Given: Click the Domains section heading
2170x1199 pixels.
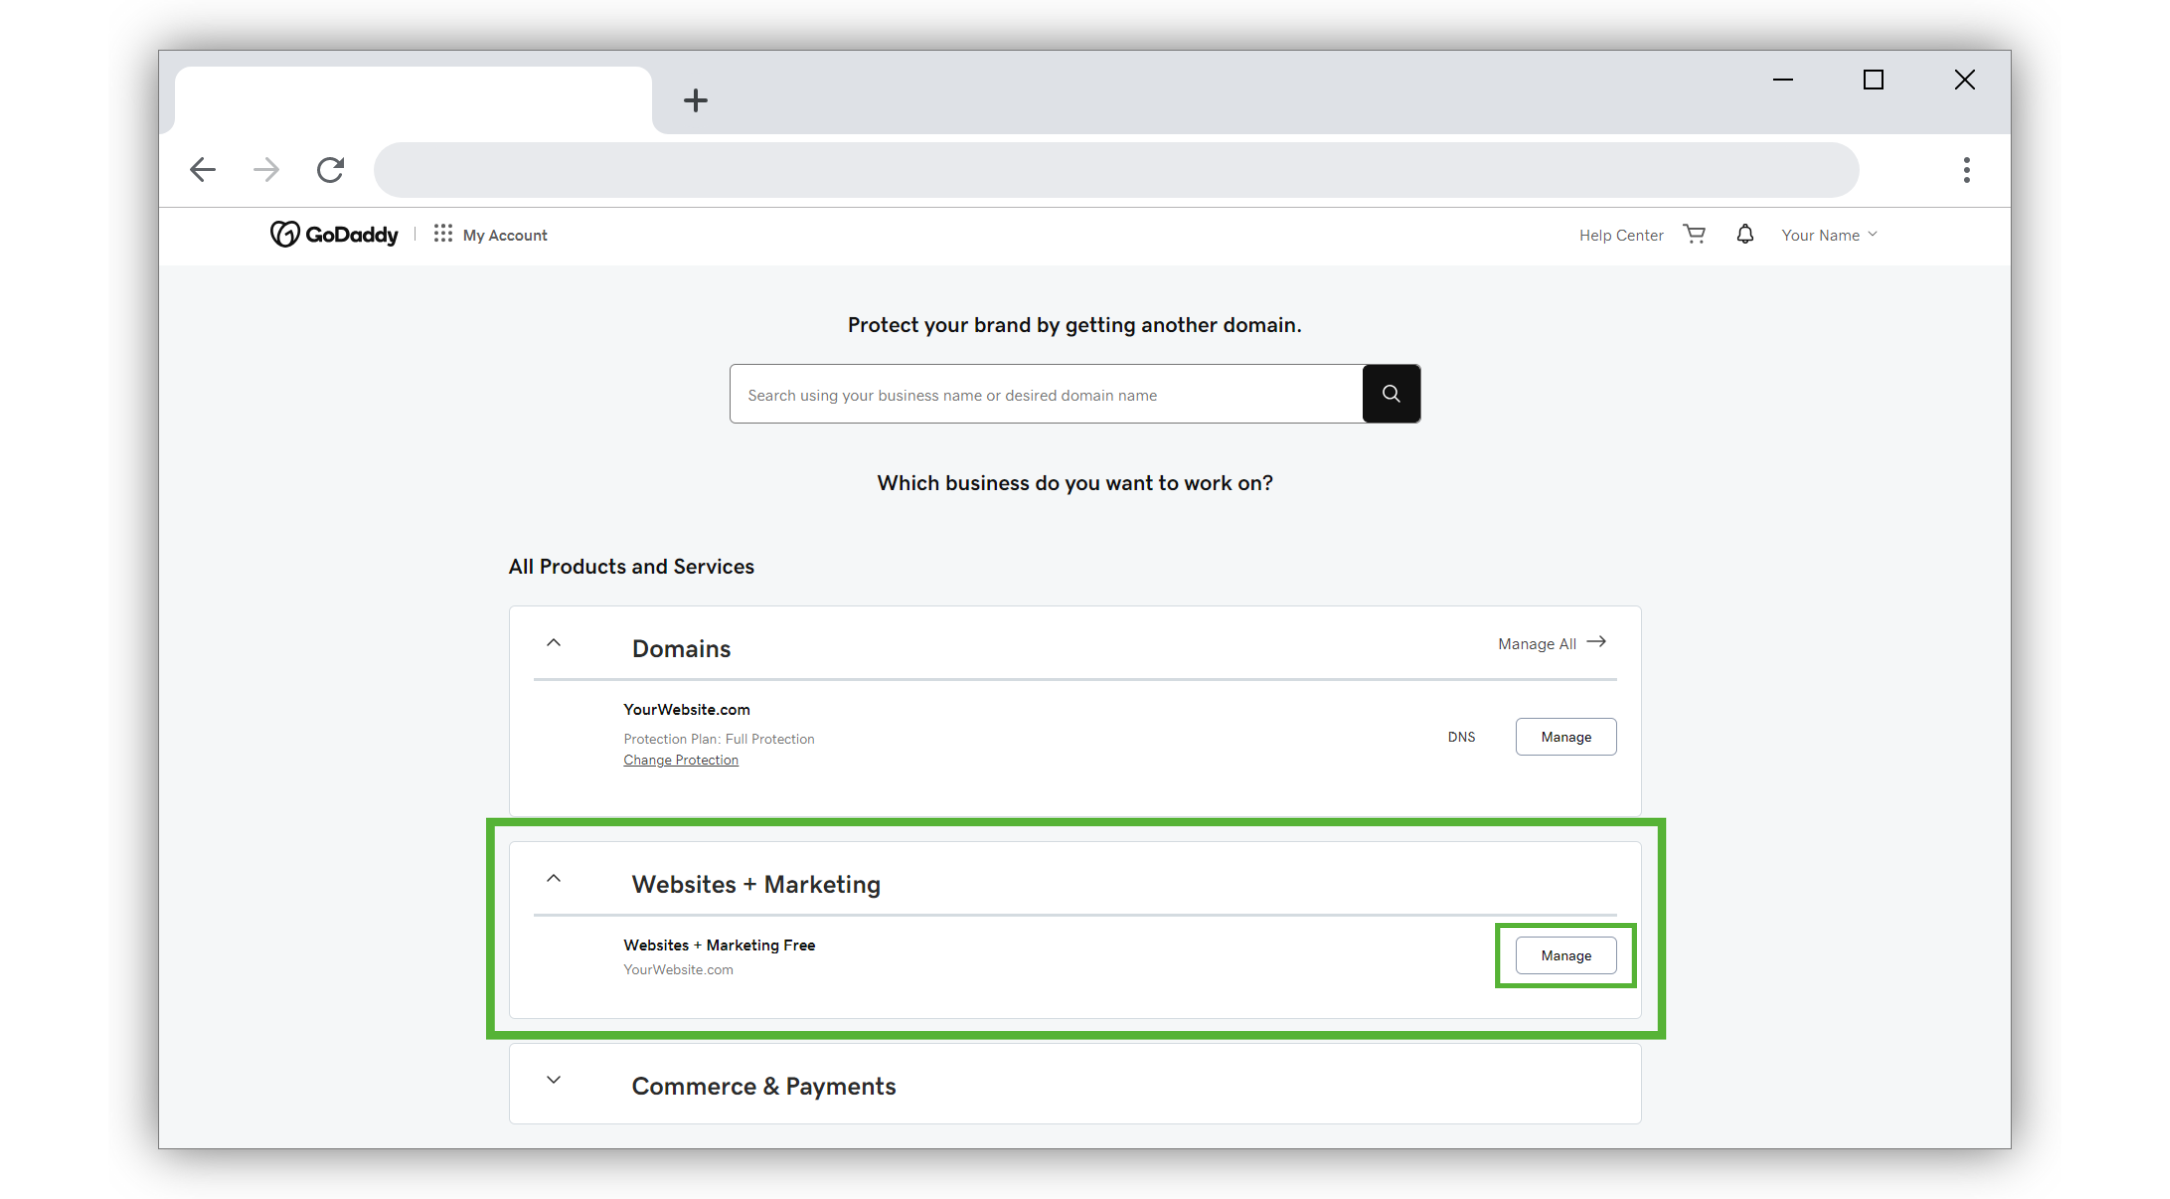Looking at the screenshot, I should (x=681, y=649).
